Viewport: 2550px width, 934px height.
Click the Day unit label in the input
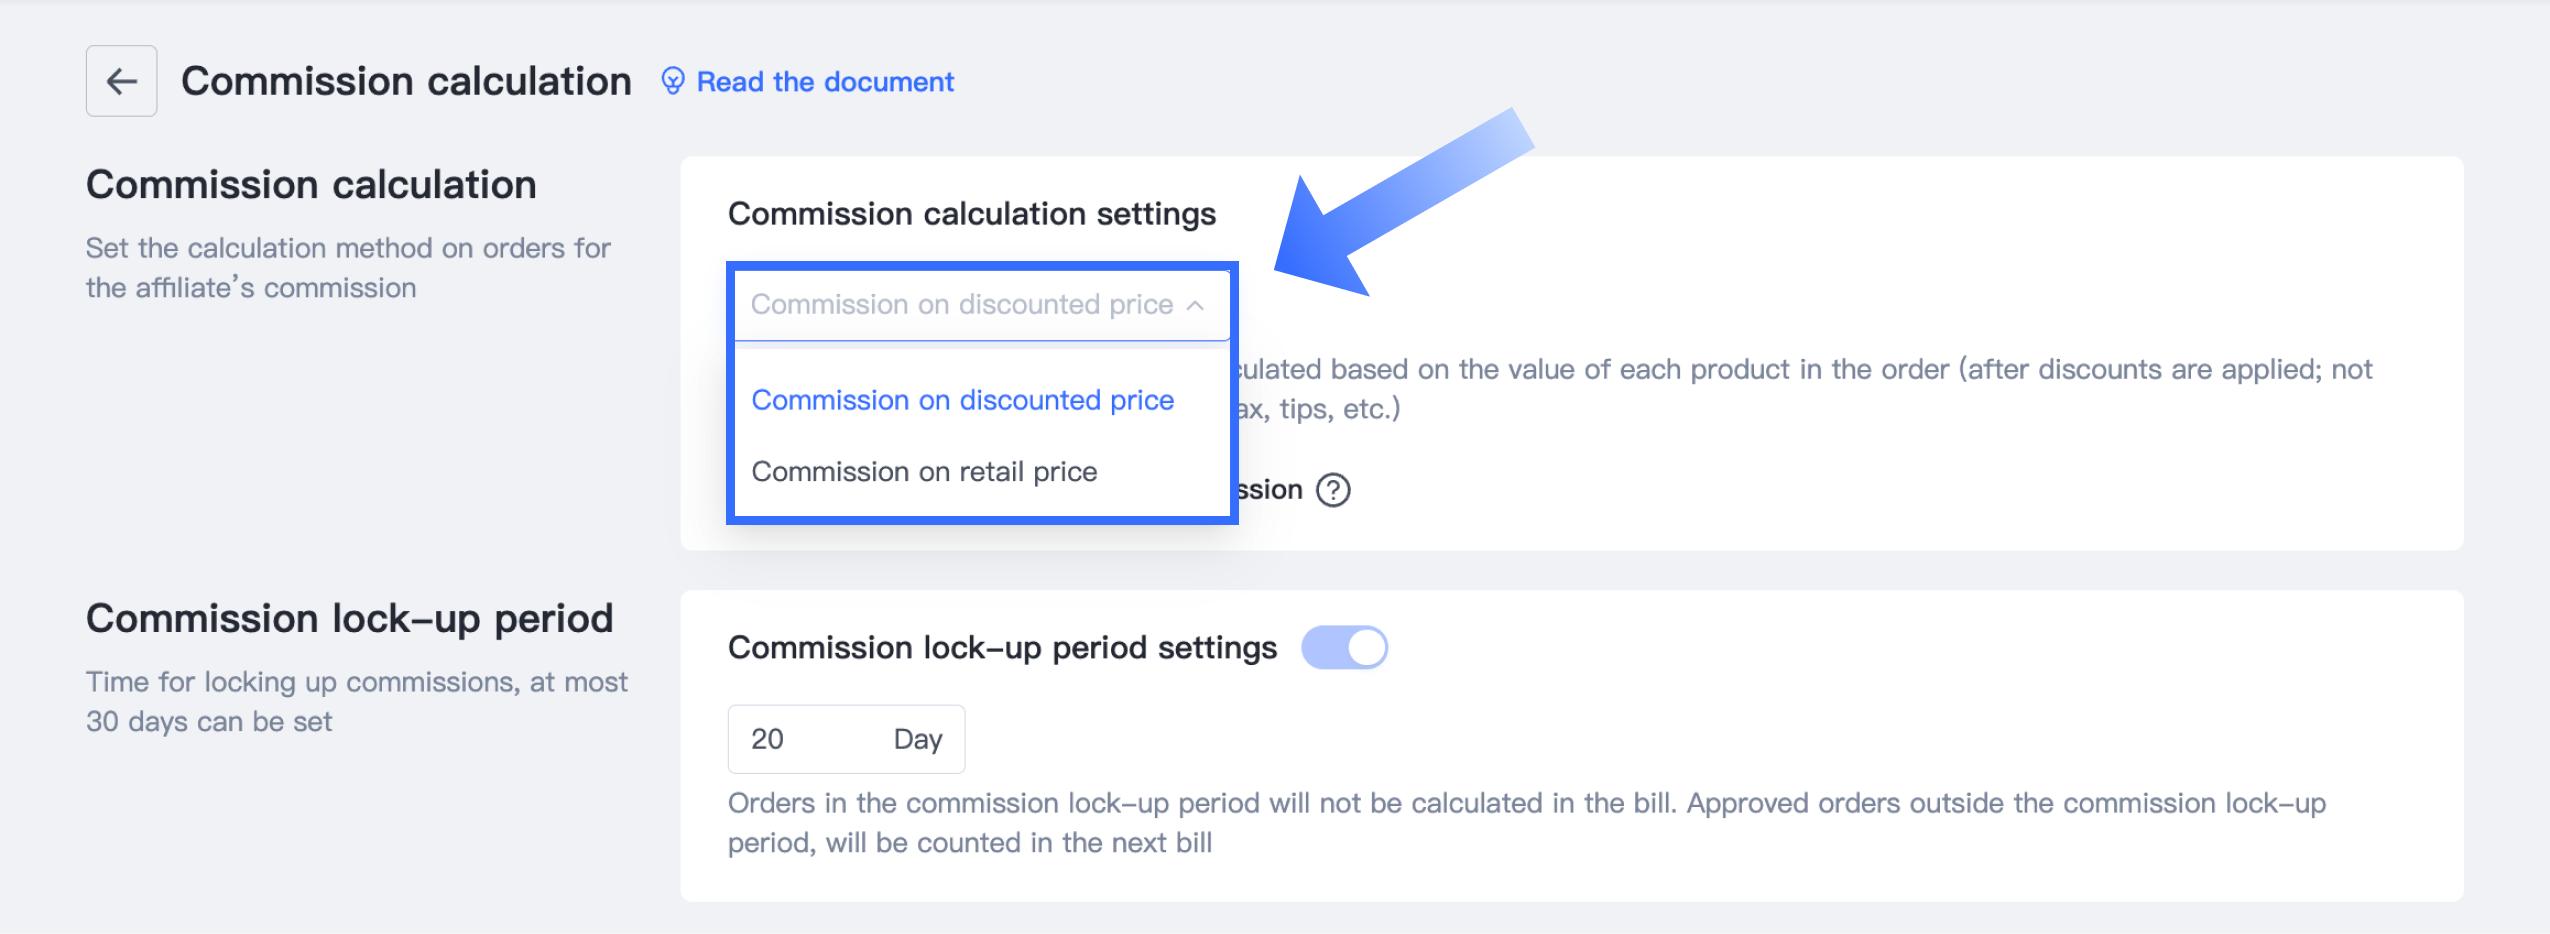[917, 739]
